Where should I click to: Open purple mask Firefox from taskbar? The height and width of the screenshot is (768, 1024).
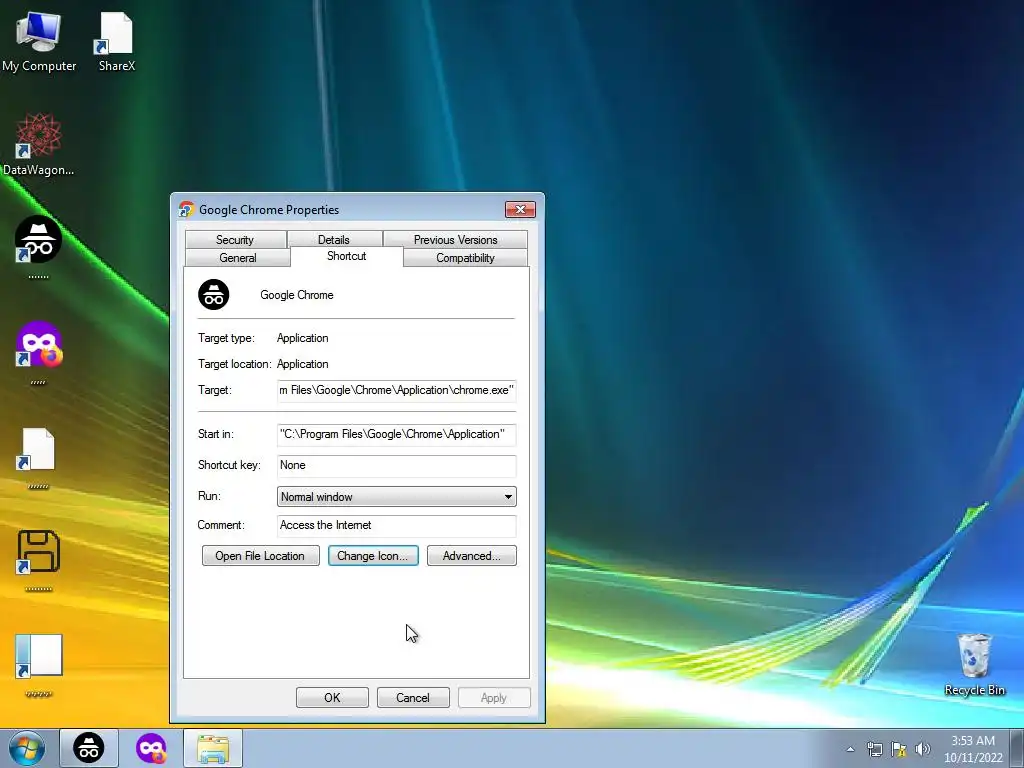[x=151, y=748]
